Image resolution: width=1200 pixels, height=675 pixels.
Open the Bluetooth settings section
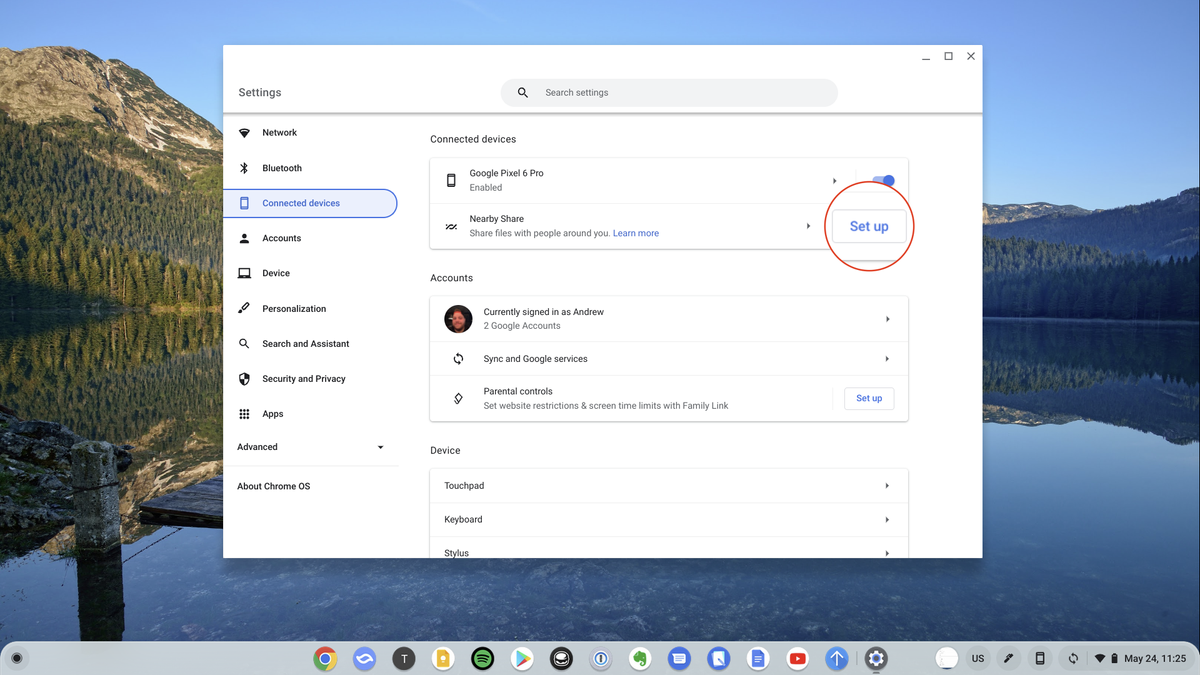[283, 167]
